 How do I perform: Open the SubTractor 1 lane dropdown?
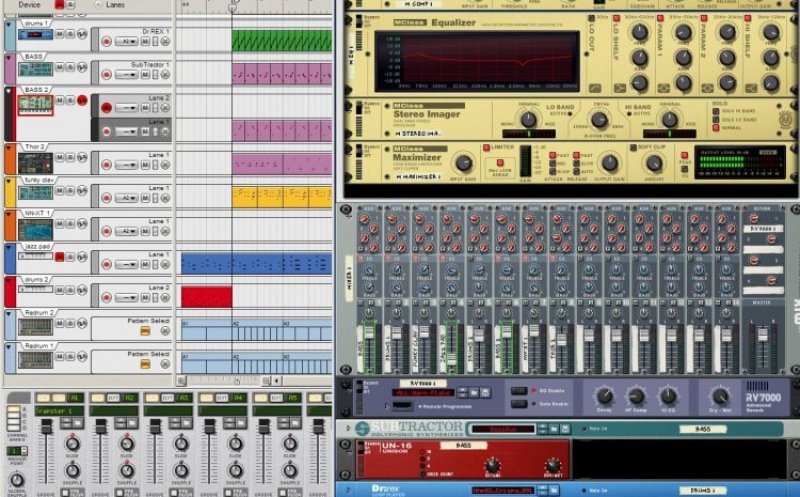tap(127, 74)
